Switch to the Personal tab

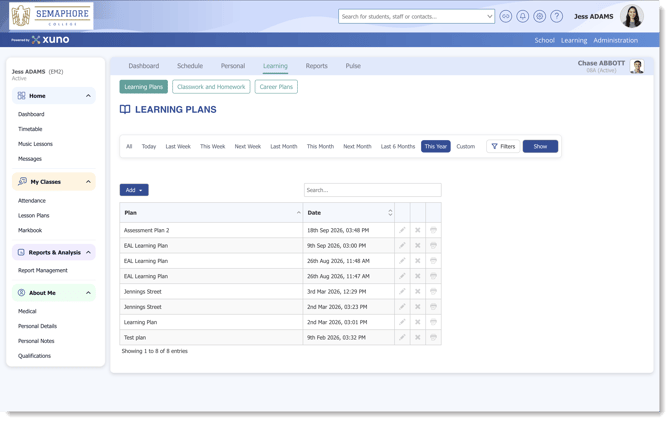232,66
